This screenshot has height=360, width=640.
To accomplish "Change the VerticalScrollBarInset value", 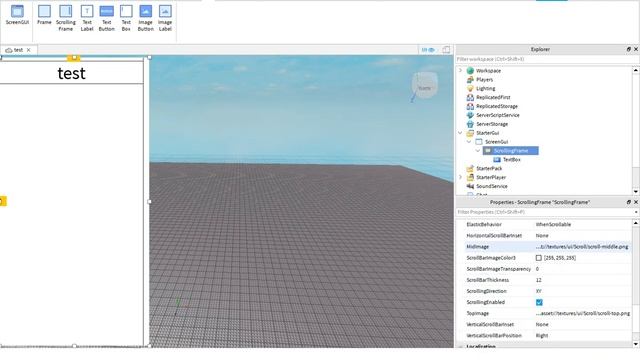I will point(583,324).
